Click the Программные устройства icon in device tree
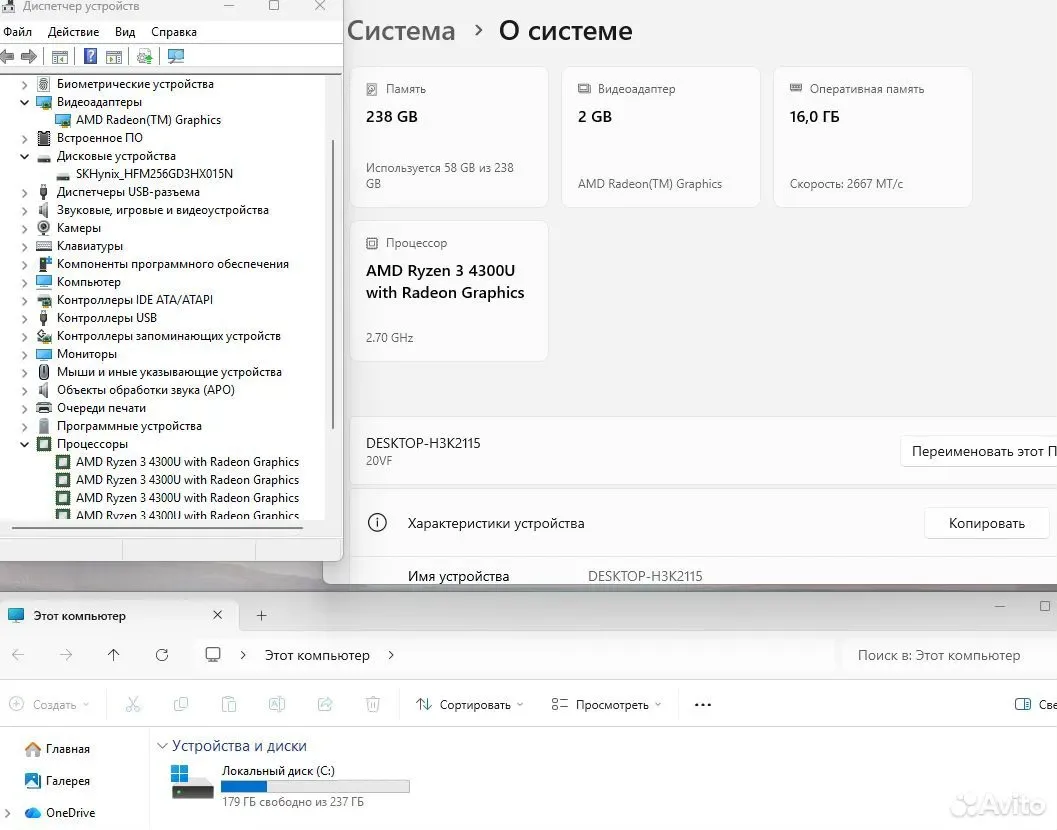 [44, 426]
